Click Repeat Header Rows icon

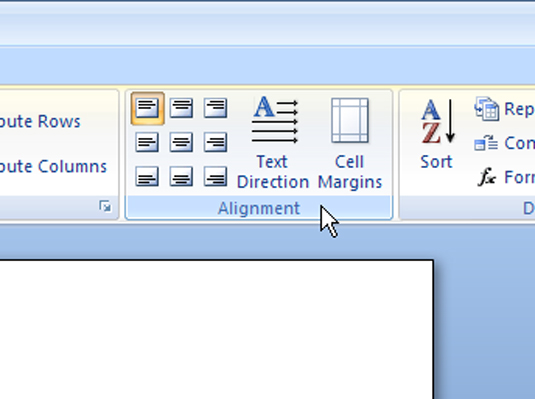[487, 109]
